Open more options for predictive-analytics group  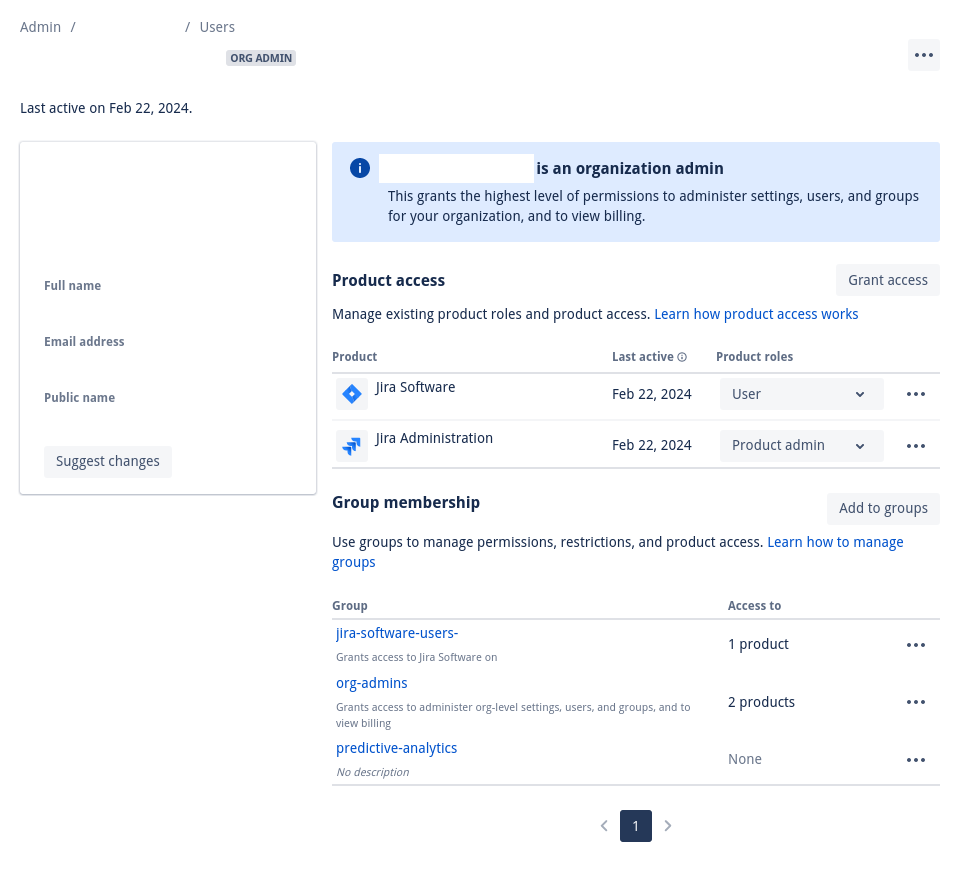click(915, 760)
